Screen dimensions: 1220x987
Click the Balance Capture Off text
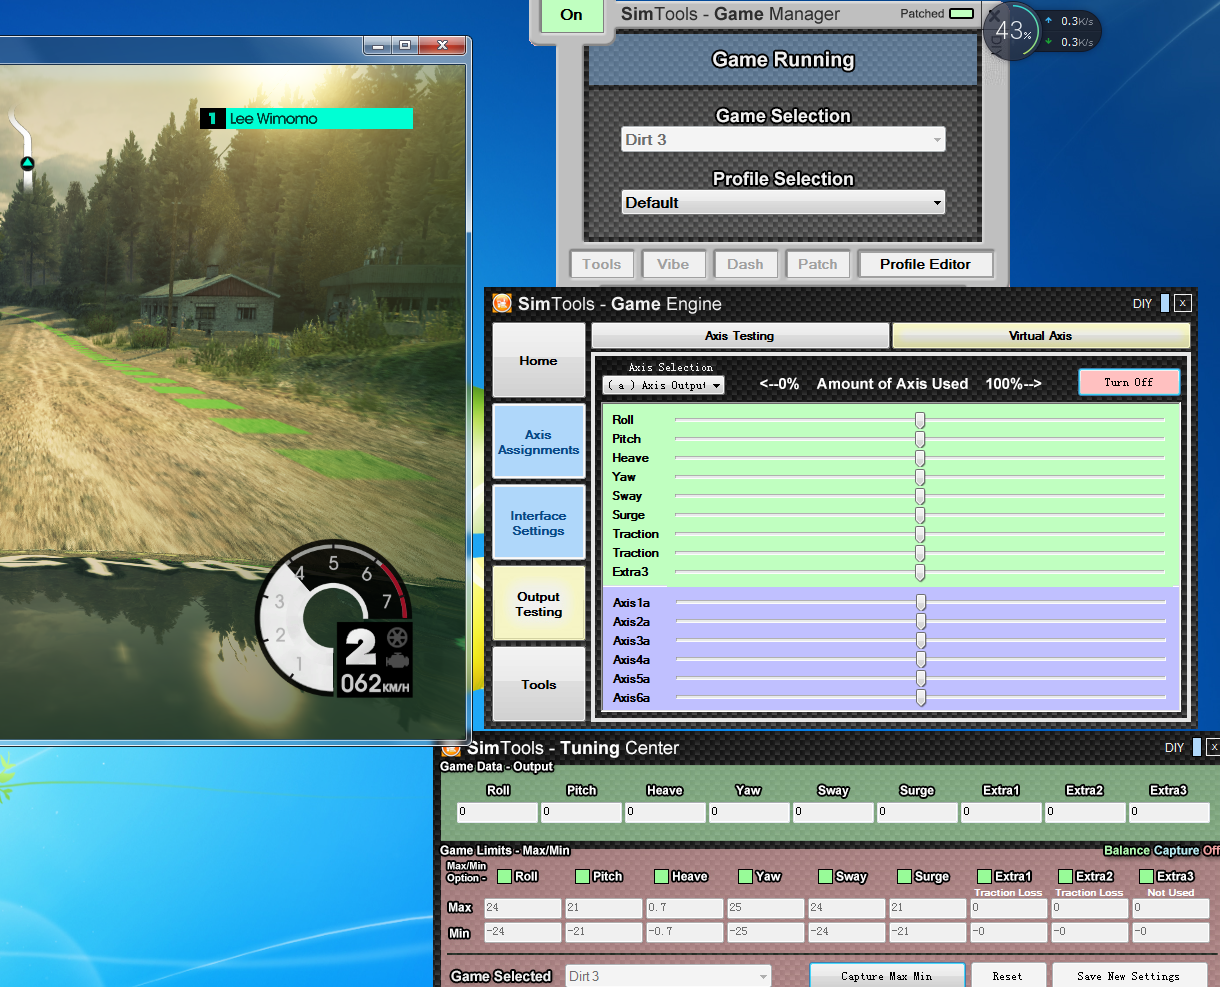click(x=1161, y=850)
